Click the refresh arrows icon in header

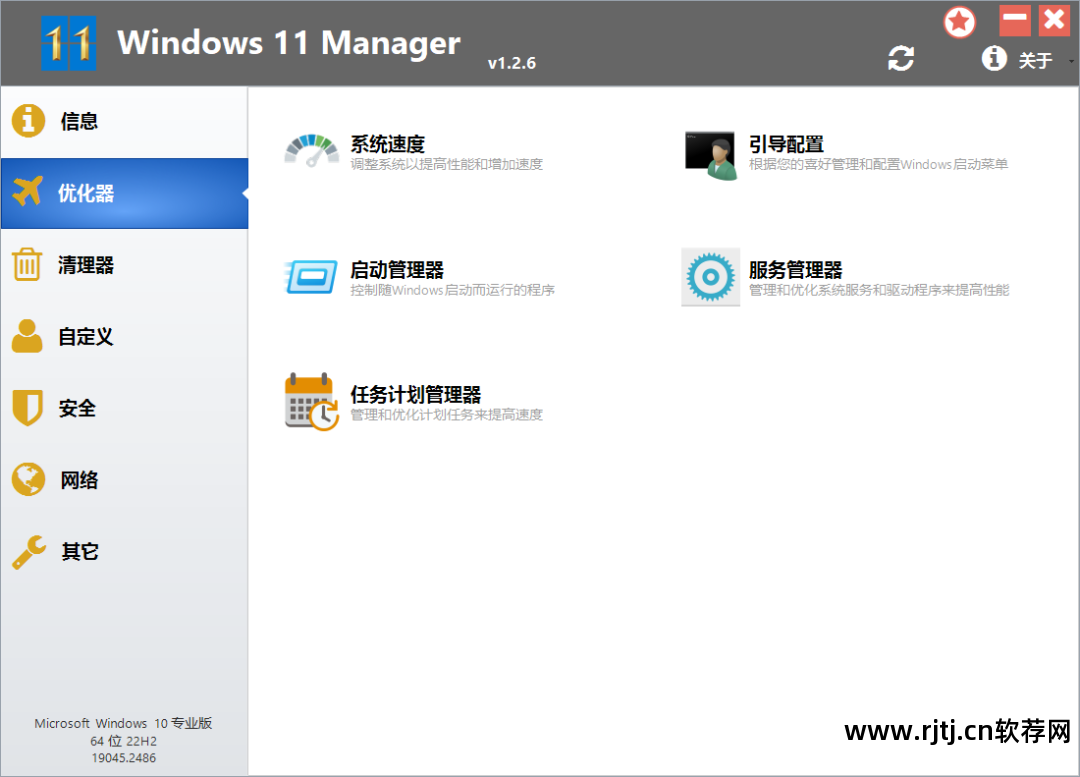[901, 59]
